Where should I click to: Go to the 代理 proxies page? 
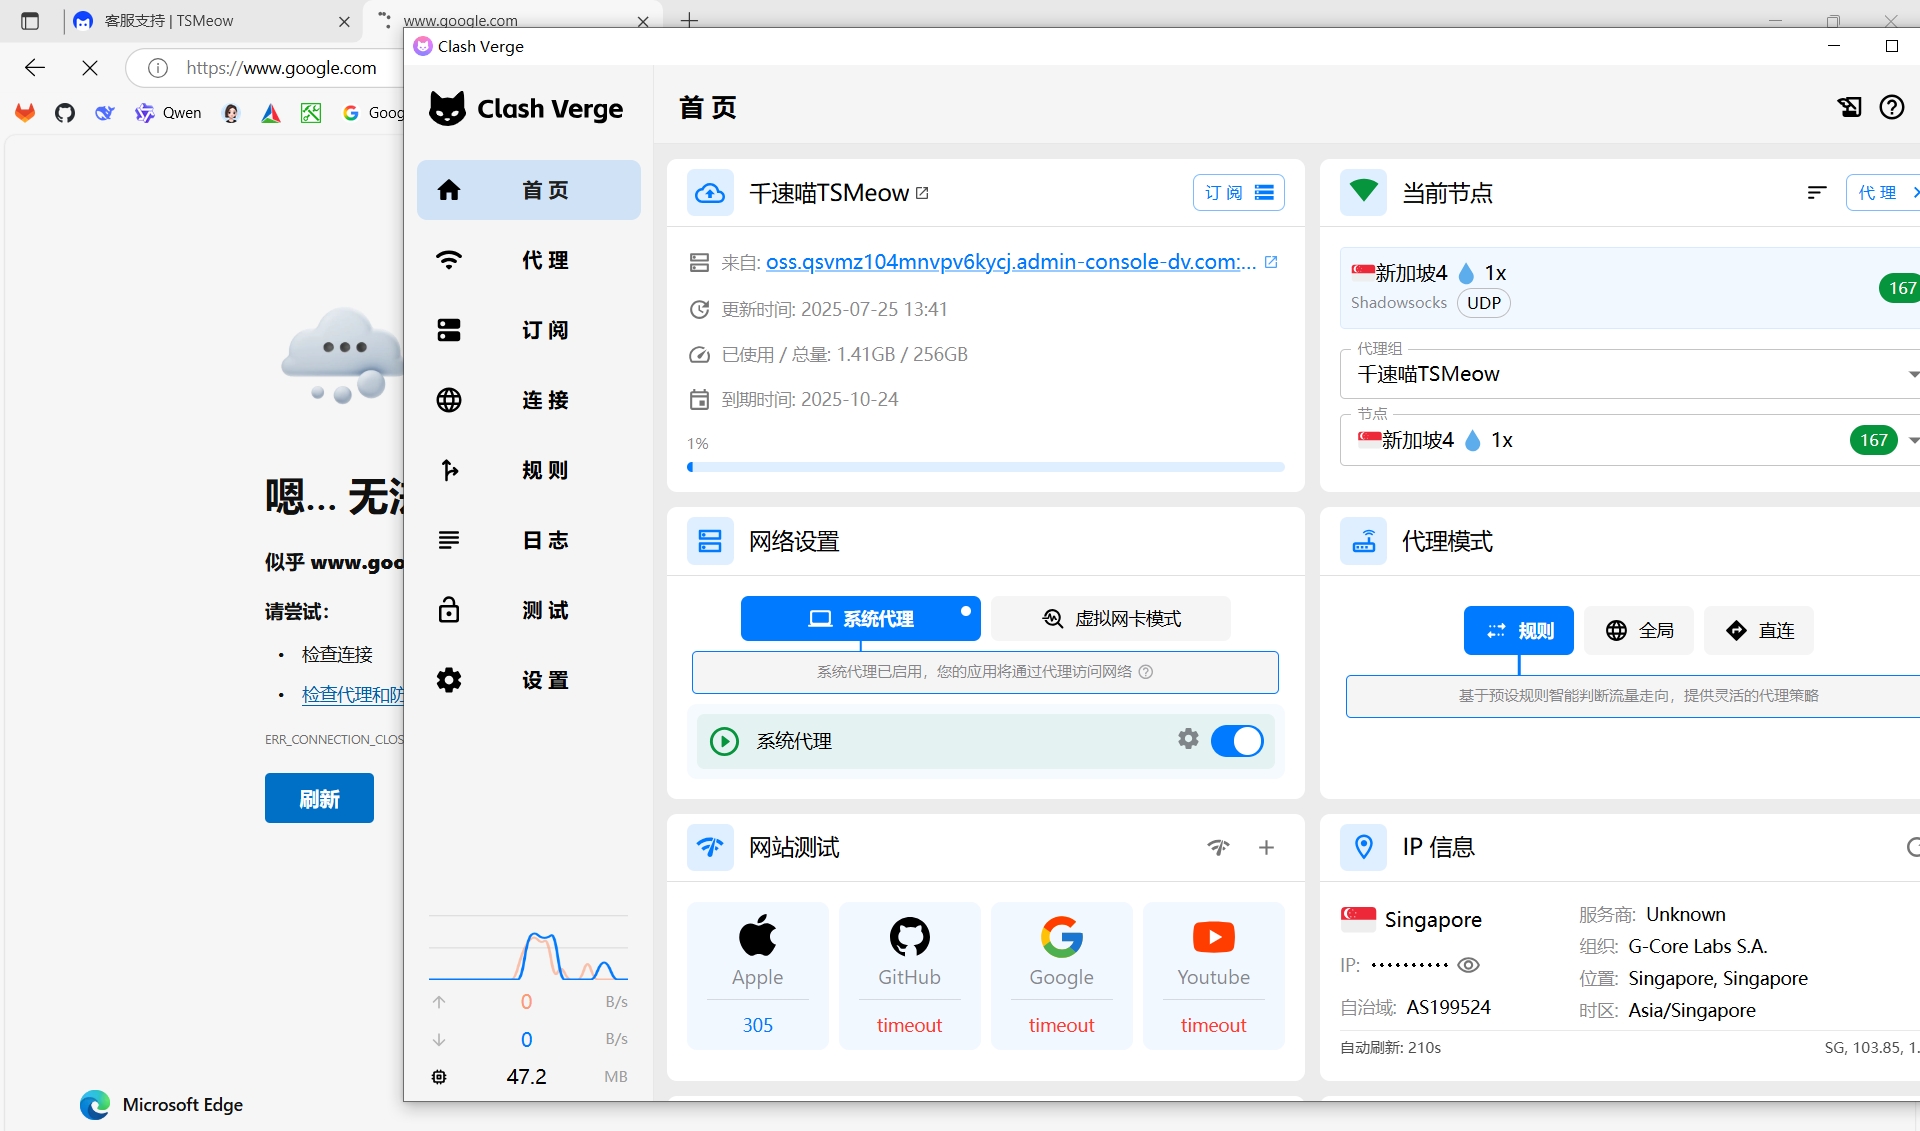pyautogui.click(x=528, y=260)
